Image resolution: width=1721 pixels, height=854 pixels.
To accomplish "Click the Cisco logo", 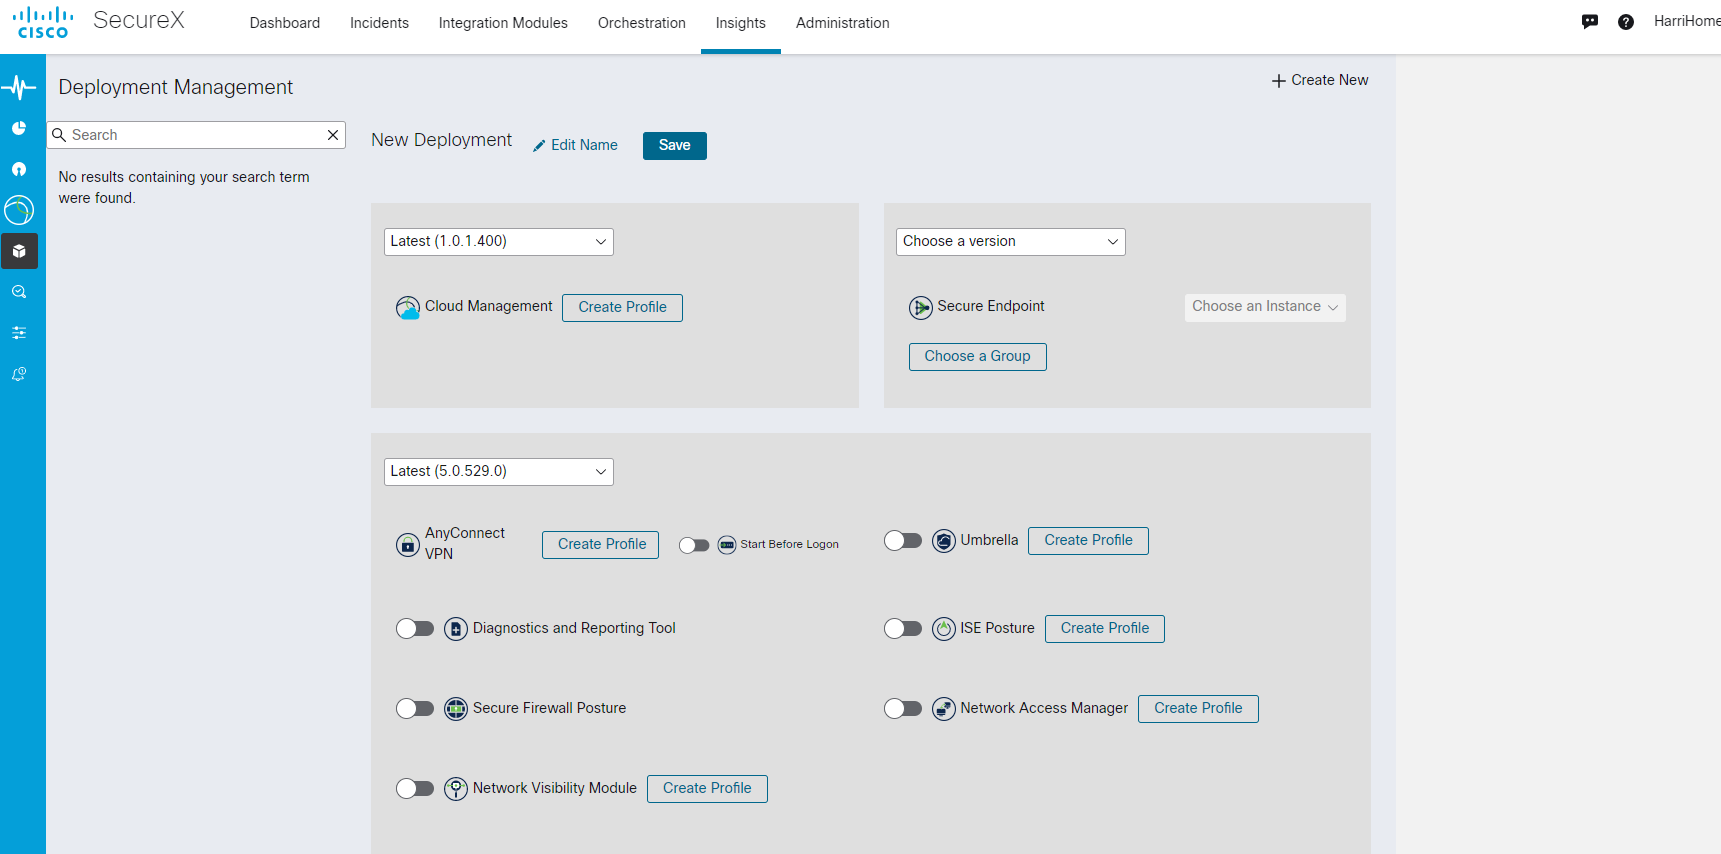I will coord(43,23).
